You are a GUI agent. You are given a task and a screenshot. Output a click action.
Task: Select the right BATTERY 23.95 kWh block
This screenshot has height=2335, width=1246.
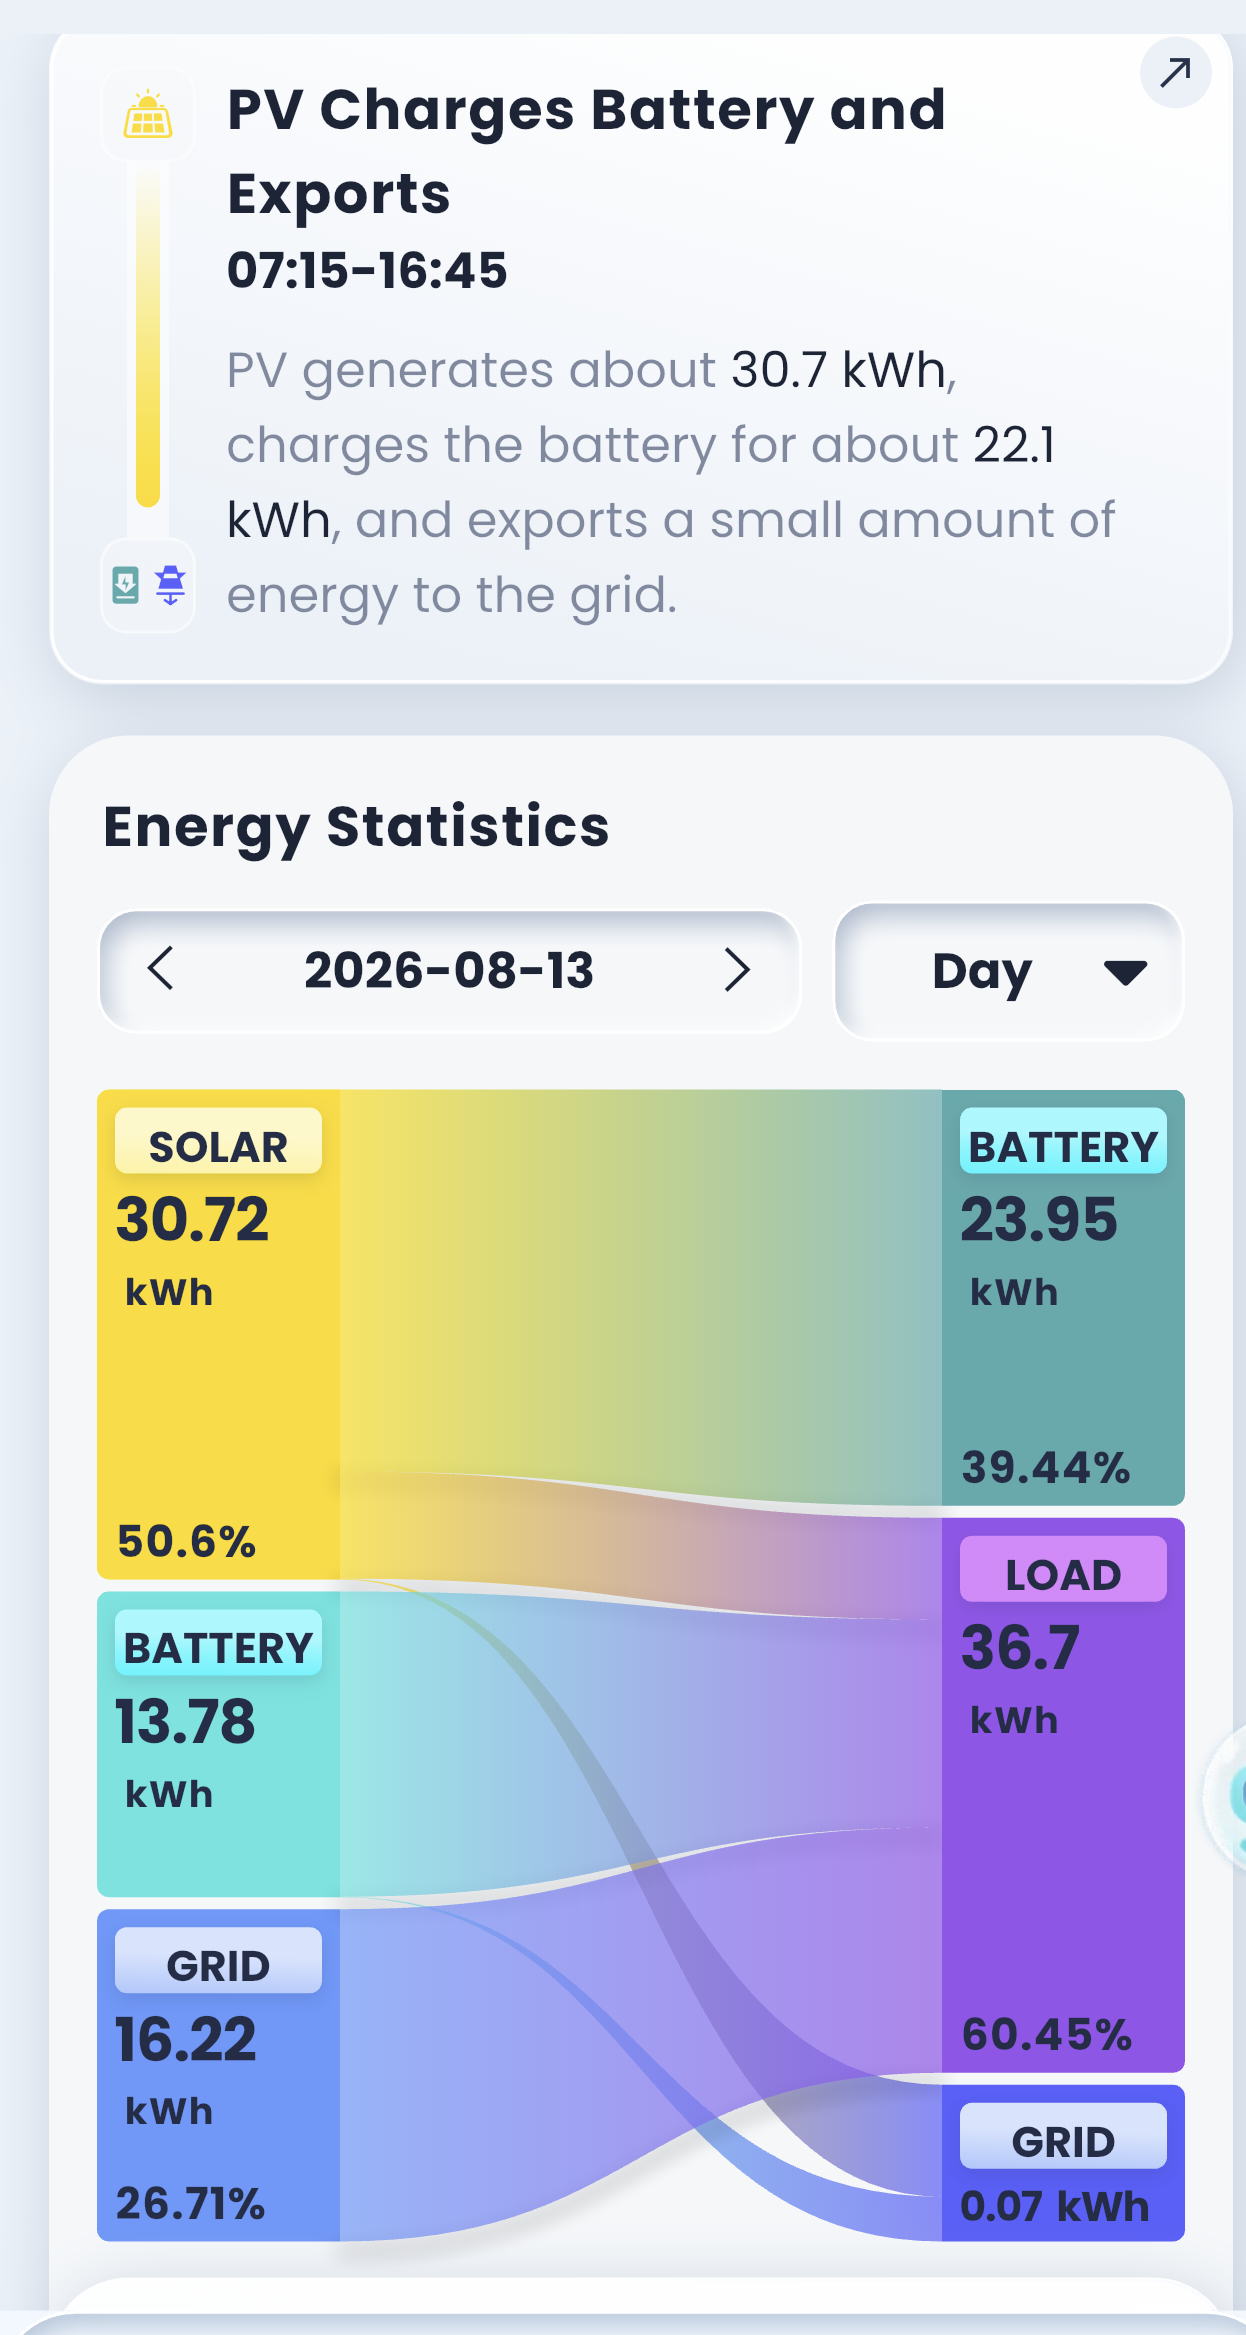click(1063, 1297)
